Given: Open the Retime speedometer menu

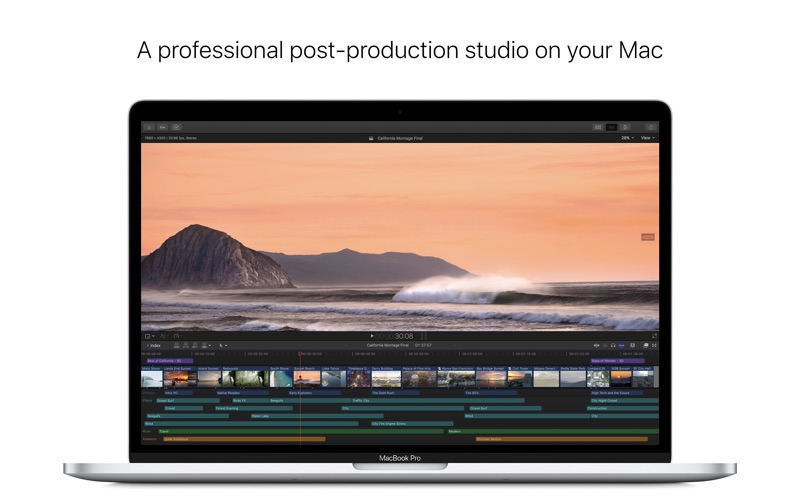Looking at the screenshot, I should 177,336.
